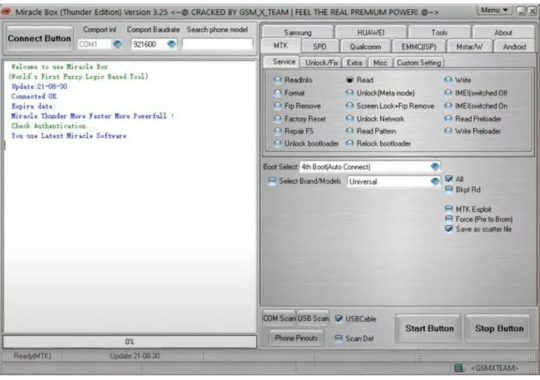Select the Service sub-tab
Image resolution: width=540 pixels, height=380 pixels.
284,62
